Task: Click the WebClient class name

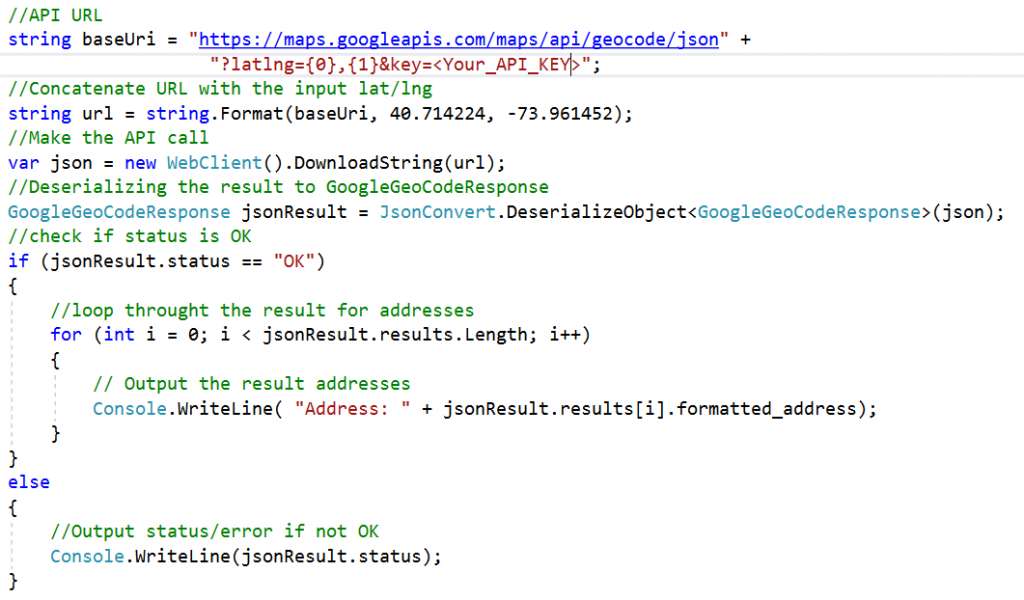Action: (214, 162)
